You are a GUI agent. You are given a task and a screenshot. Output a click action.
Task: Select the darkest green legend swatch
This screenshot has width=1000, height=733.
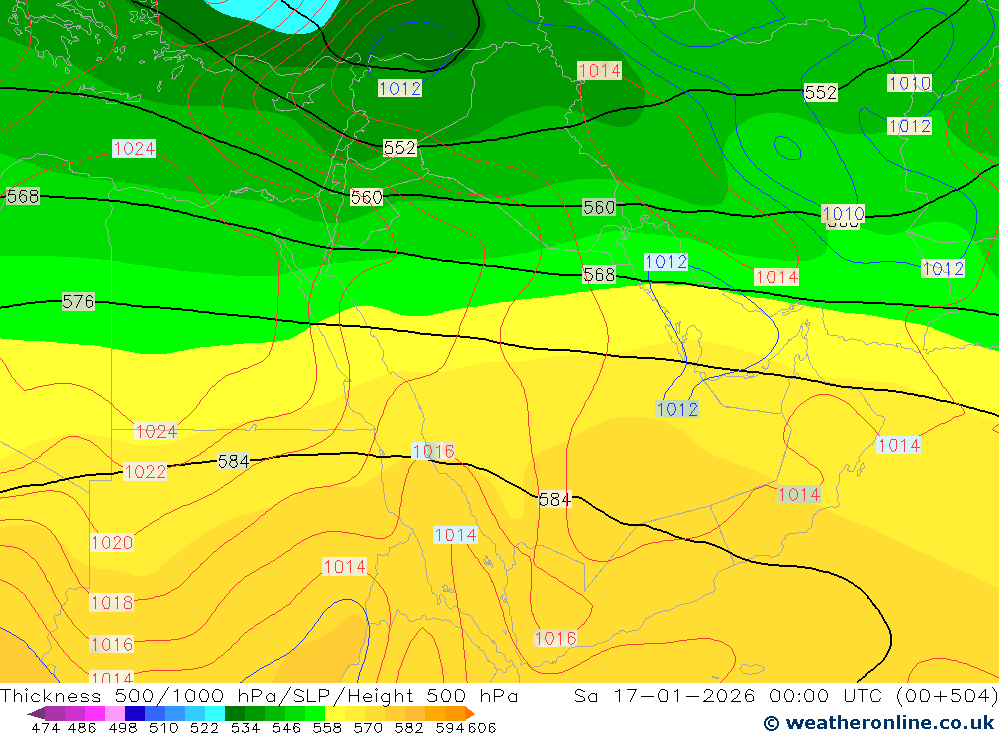(235, 713)
